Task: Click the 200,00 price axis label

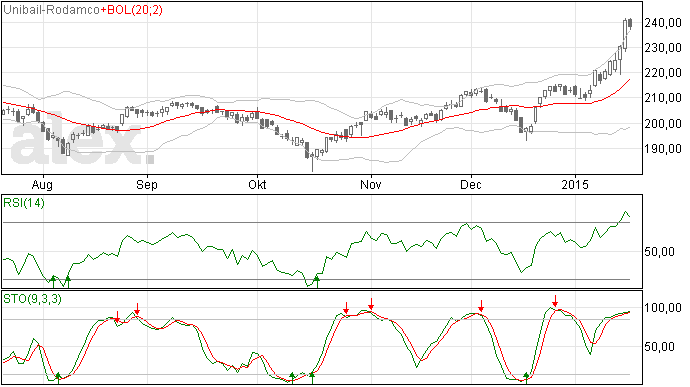Action: point(663,124)
